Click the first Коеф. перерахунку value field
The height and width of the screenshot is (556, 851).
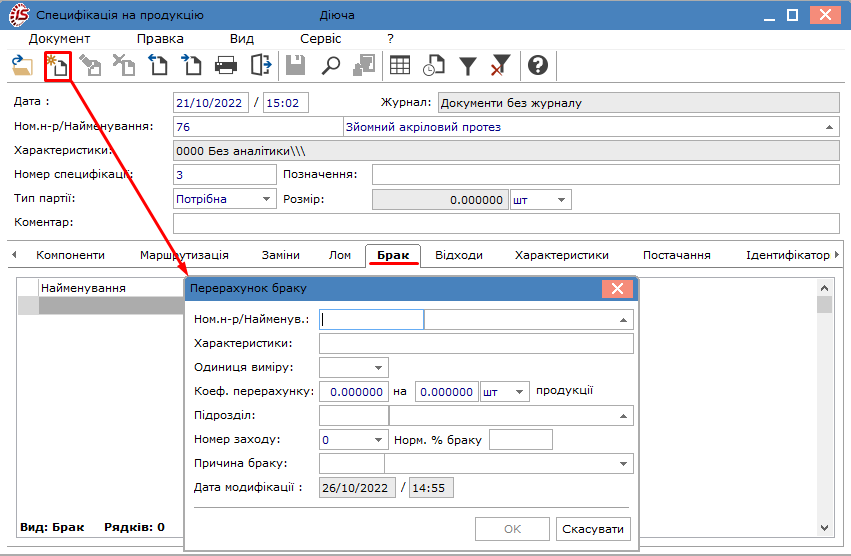coord(354,391)
